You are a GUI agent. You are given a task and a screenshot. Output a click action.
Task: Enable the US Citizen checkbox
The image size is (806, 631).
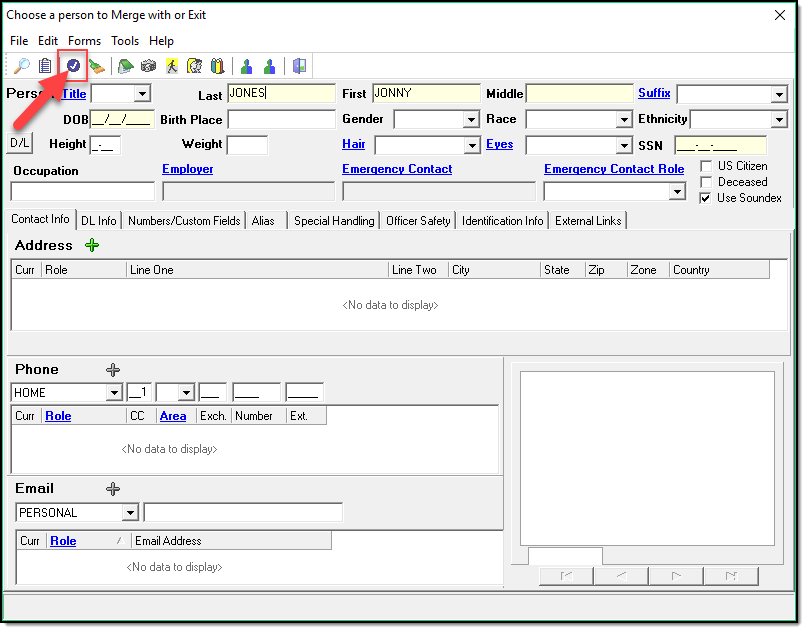tap(706, 166)
